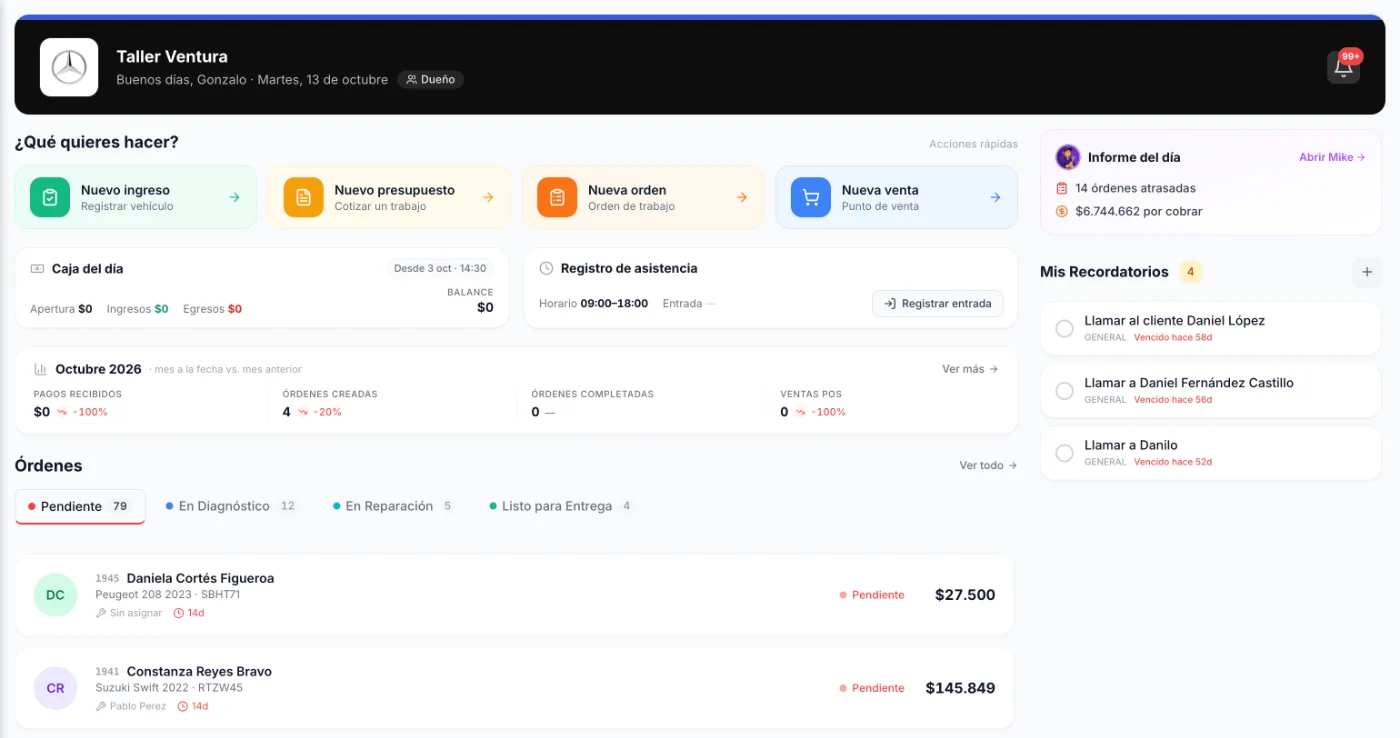Click the Vencido hace 58d label

[x=1173, y=338]
